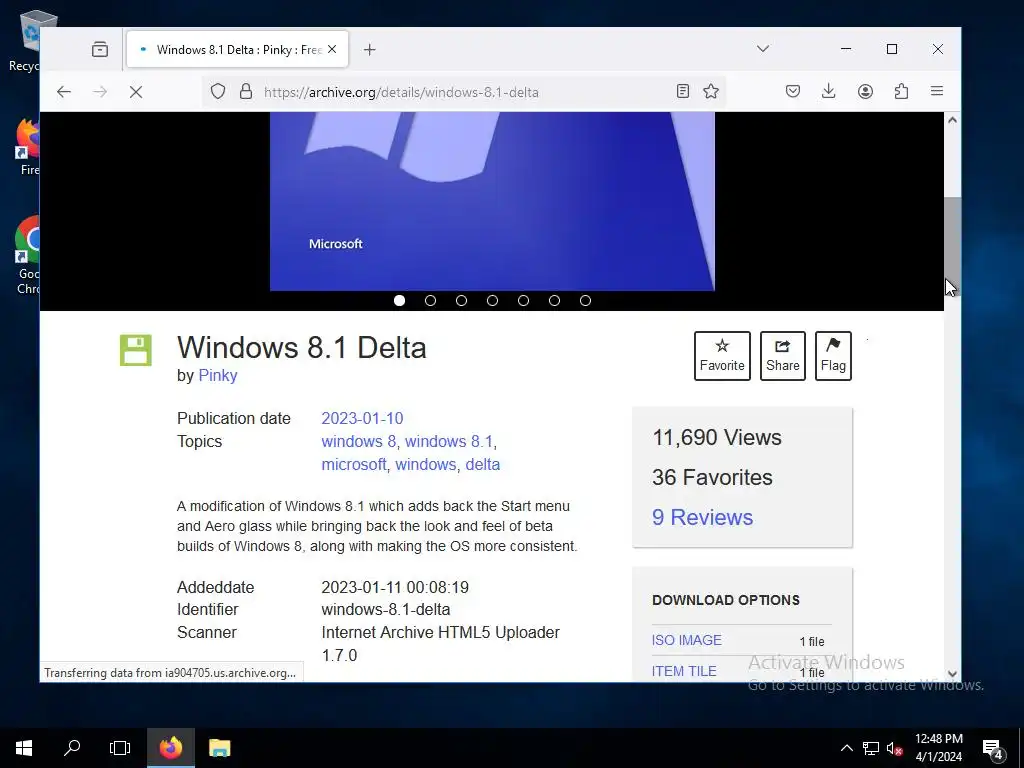Viewport: 1024px width, 768px height.
Task: Toggle reader view in address bar
Action: 682,91
